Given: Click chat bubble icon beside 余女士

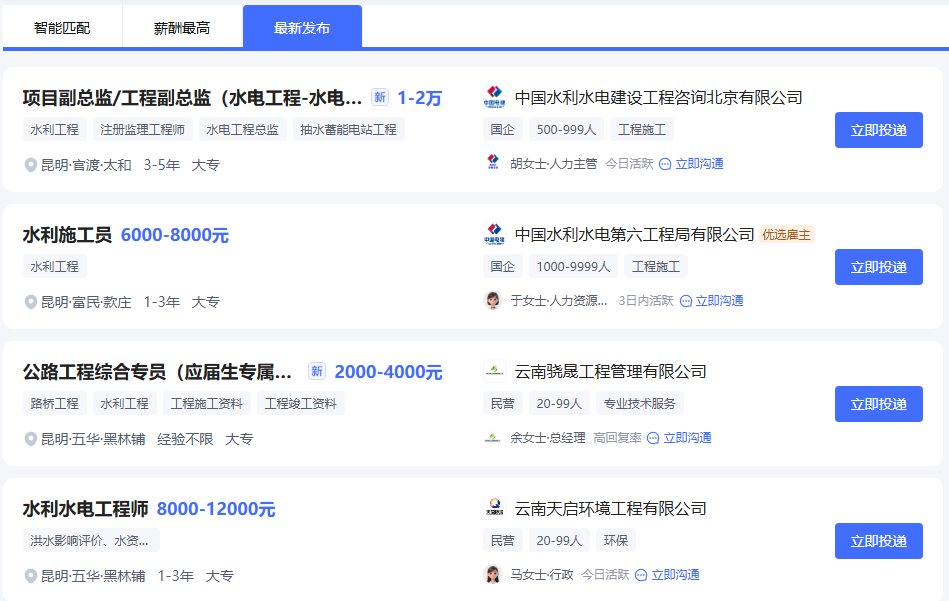Looking at the screenshot, I should [653, 438].
